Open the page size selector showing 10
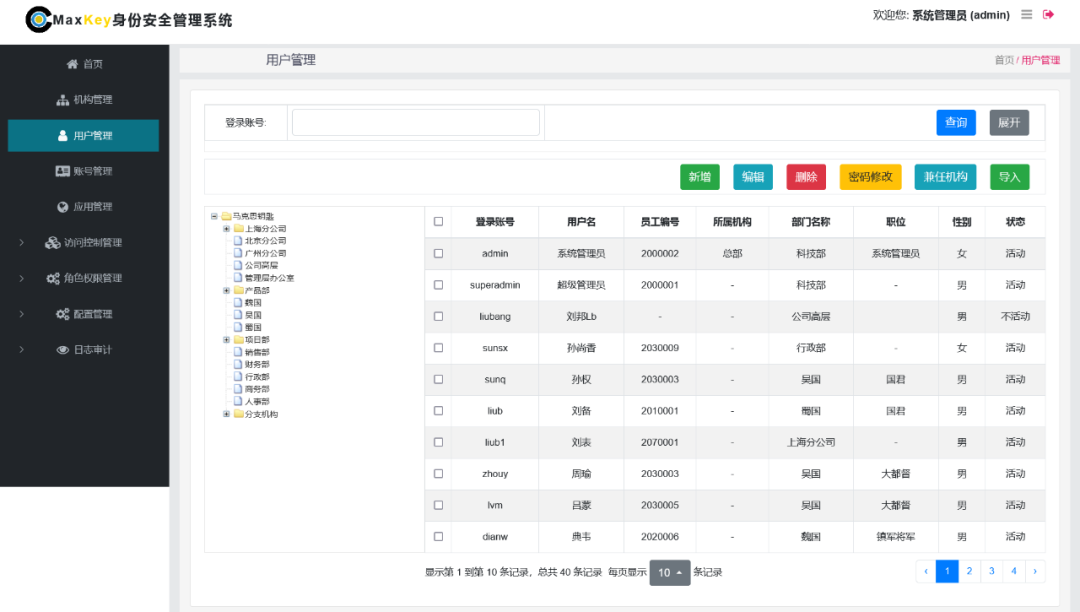1080x612 pixels. point(668,571)
